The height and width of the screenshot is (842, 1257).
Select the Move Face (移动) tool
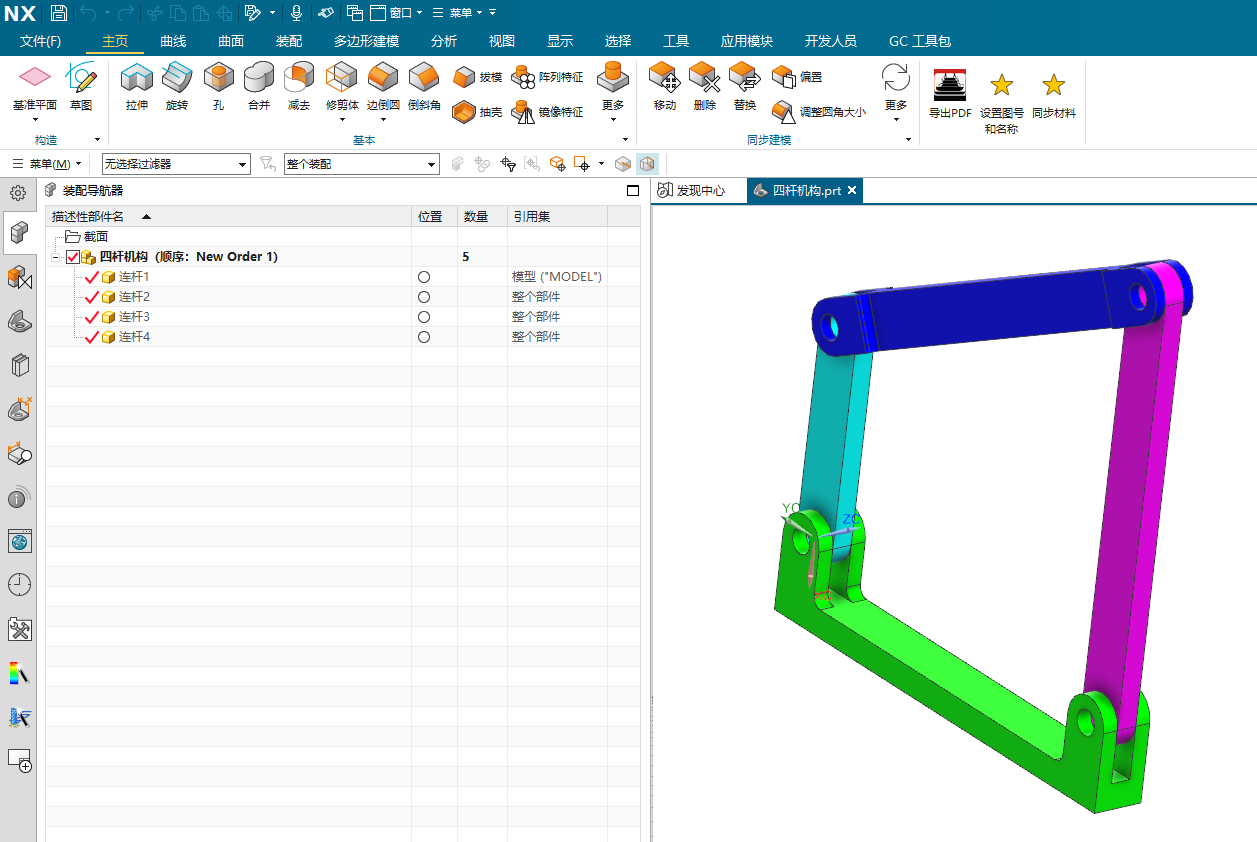(665, 78)
